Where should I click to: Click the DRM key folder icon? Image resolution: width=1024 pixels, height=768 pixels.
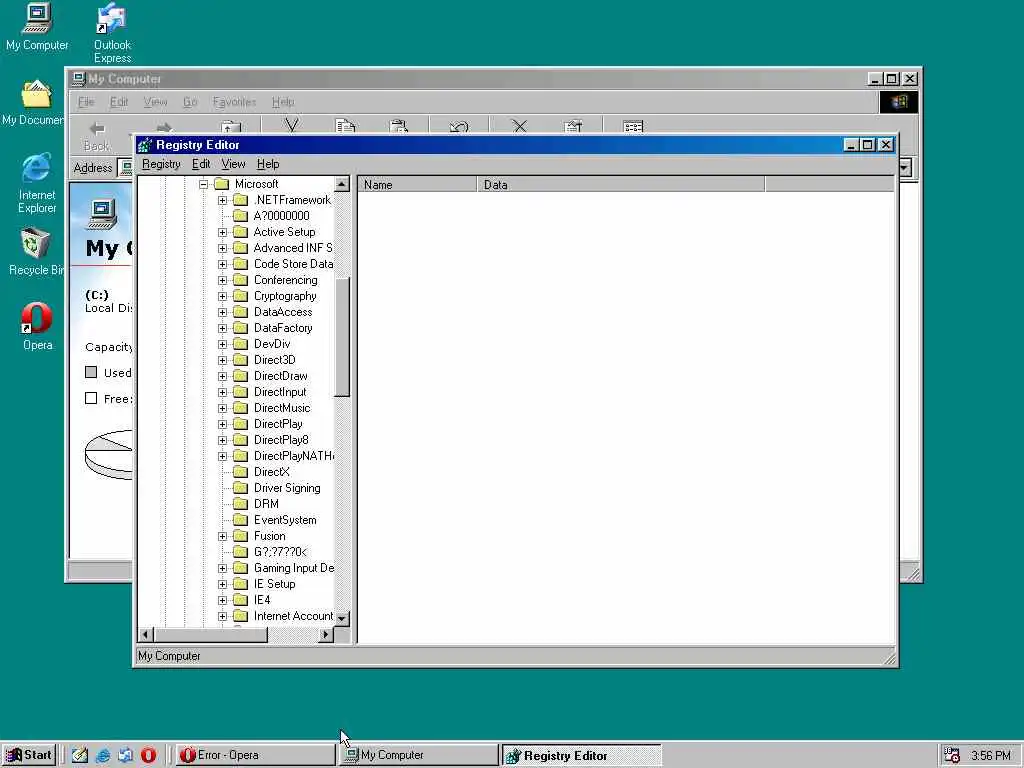point(240,504)
